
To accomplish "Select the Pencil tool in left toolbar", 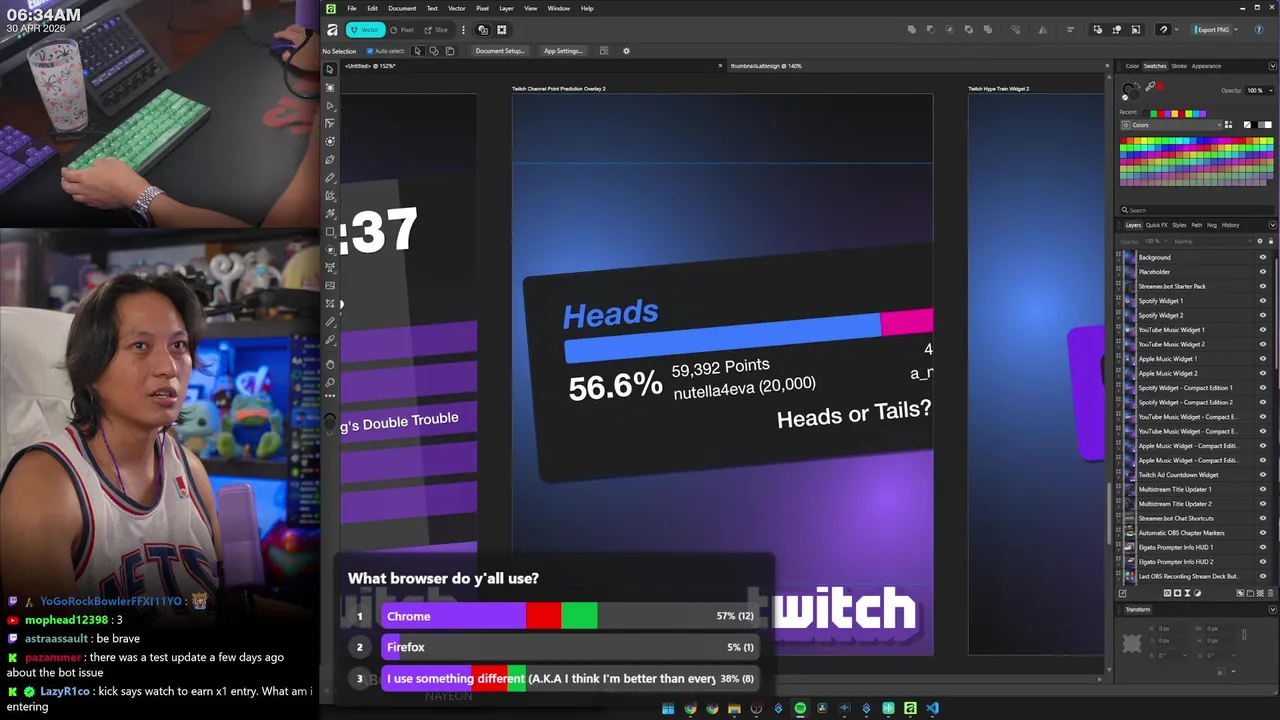I will tap(330, 177).
